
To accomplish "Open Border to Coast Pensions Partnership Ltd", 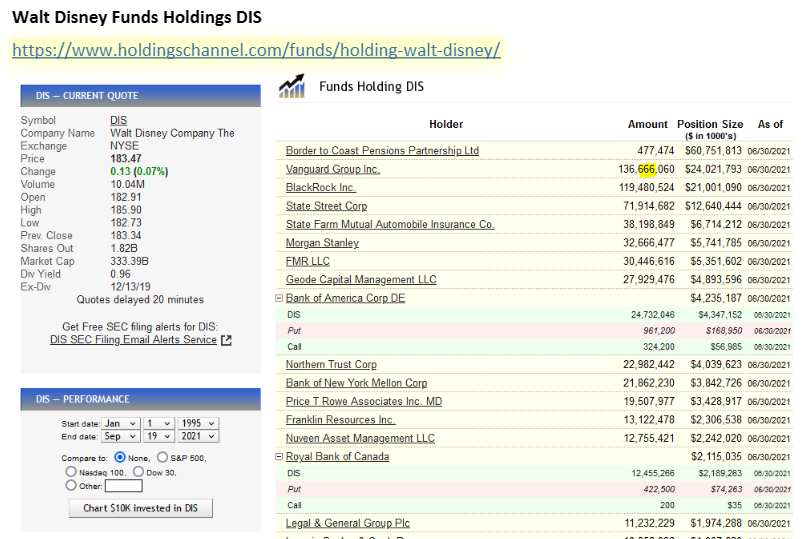I will point(382,151).
